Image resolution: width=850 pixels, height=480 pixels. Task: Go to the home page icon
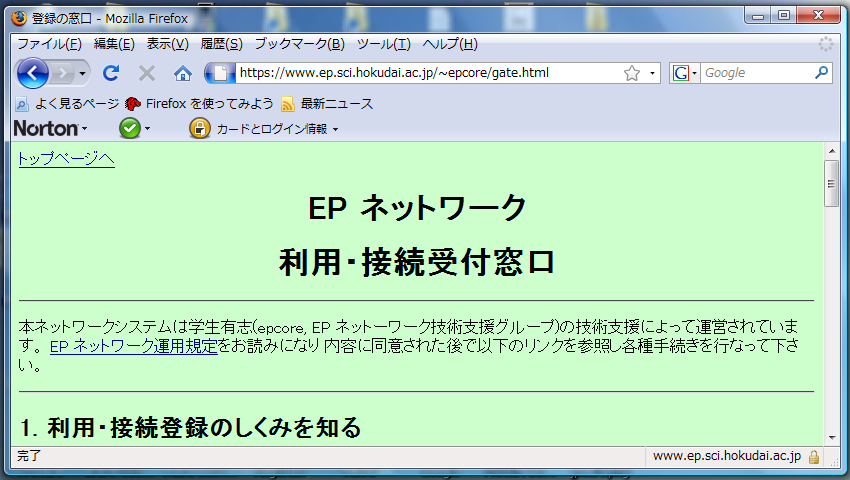(183, 73)
